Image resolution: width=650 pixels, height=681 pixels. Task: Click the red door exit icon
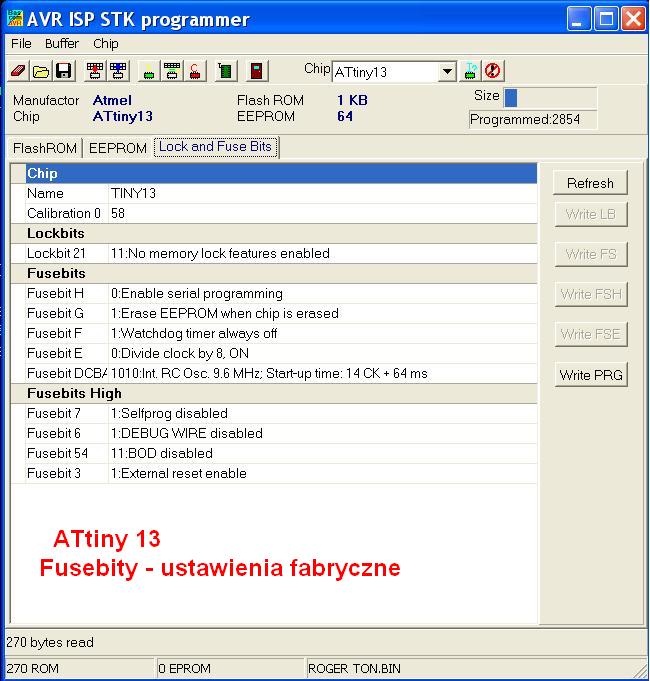pos(257,70)
